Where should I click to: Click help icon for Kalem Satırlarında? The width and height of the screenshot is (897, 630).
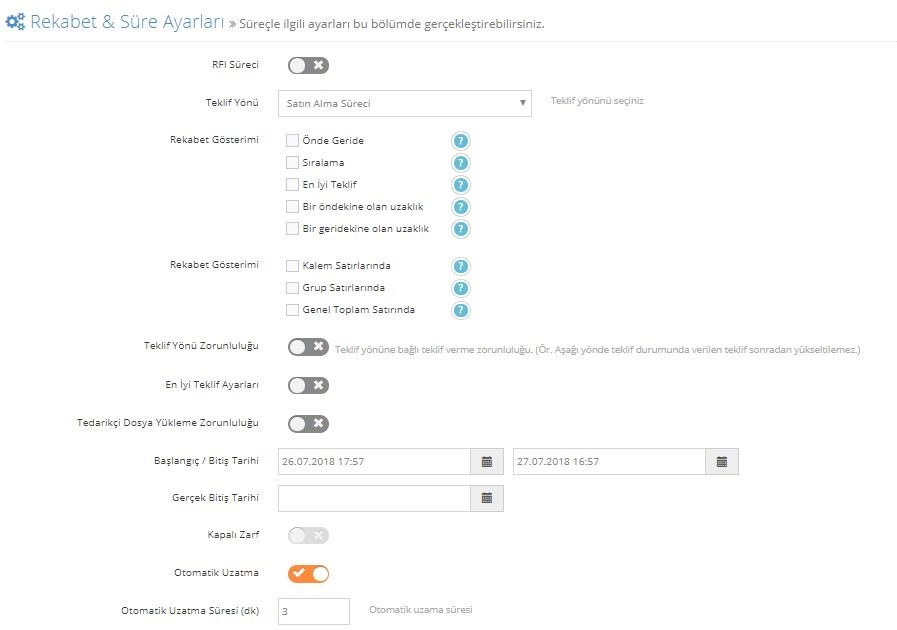pyautogui.click(x=461, y=266)
